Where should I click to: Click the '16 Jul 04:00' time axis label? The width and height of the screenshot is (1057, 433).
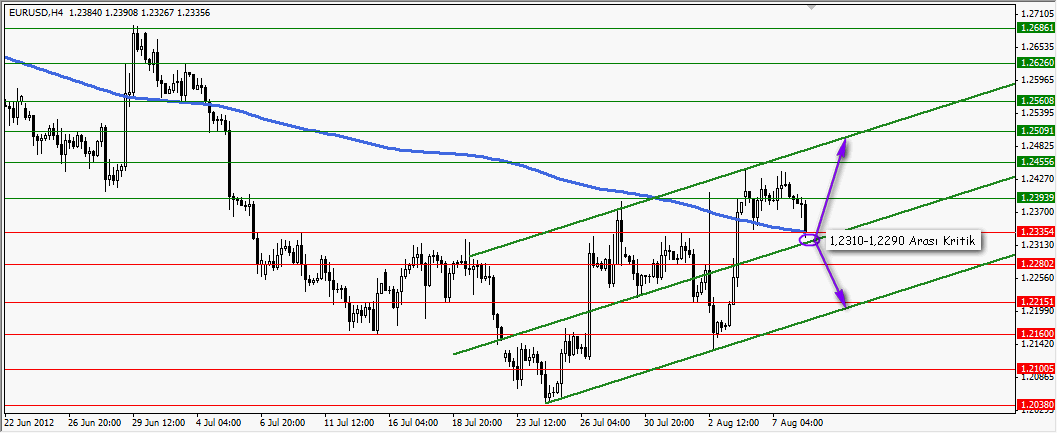[x=413, y=423]
